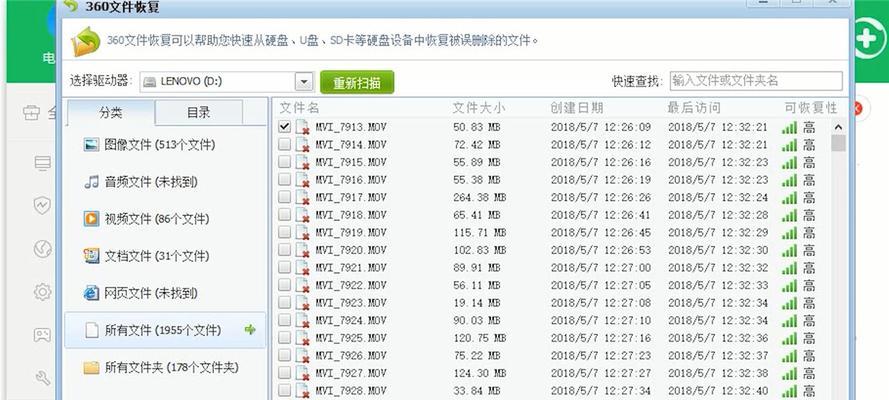
Task: Select 文档文件 (31个文件) category
Action: [165, 256]
